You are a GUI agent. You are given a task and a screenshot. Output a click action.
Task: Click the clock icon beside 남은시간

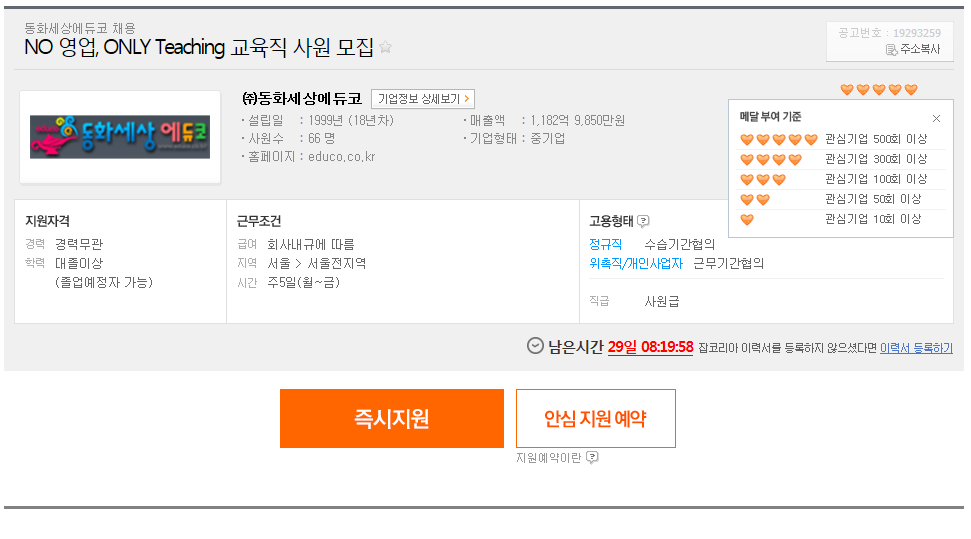tap(535, 346)
